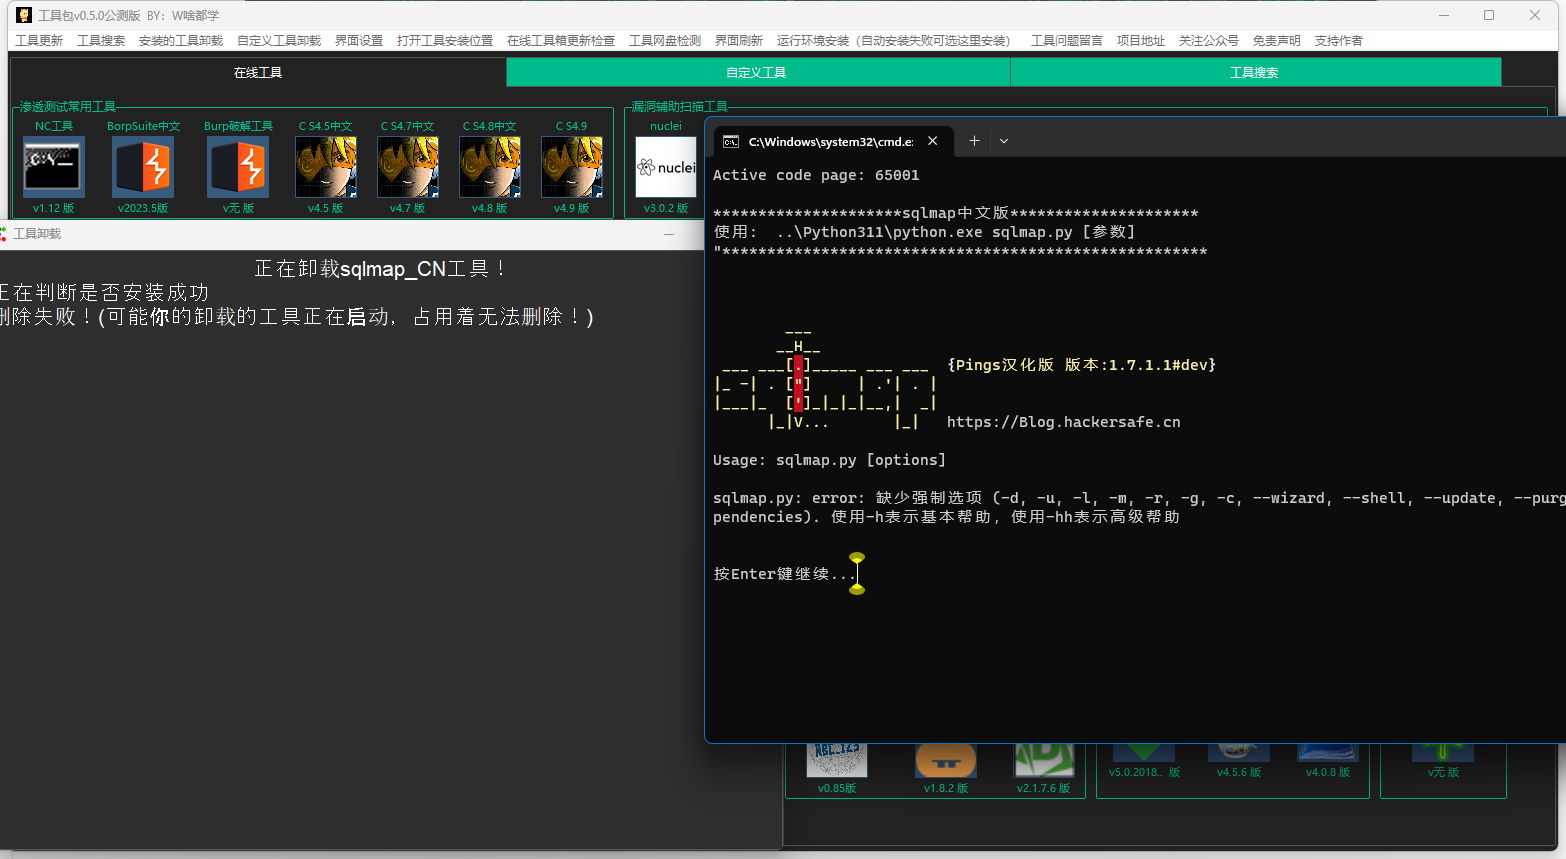Click the 渗透测试常用工具 group label

pos(68,107)
